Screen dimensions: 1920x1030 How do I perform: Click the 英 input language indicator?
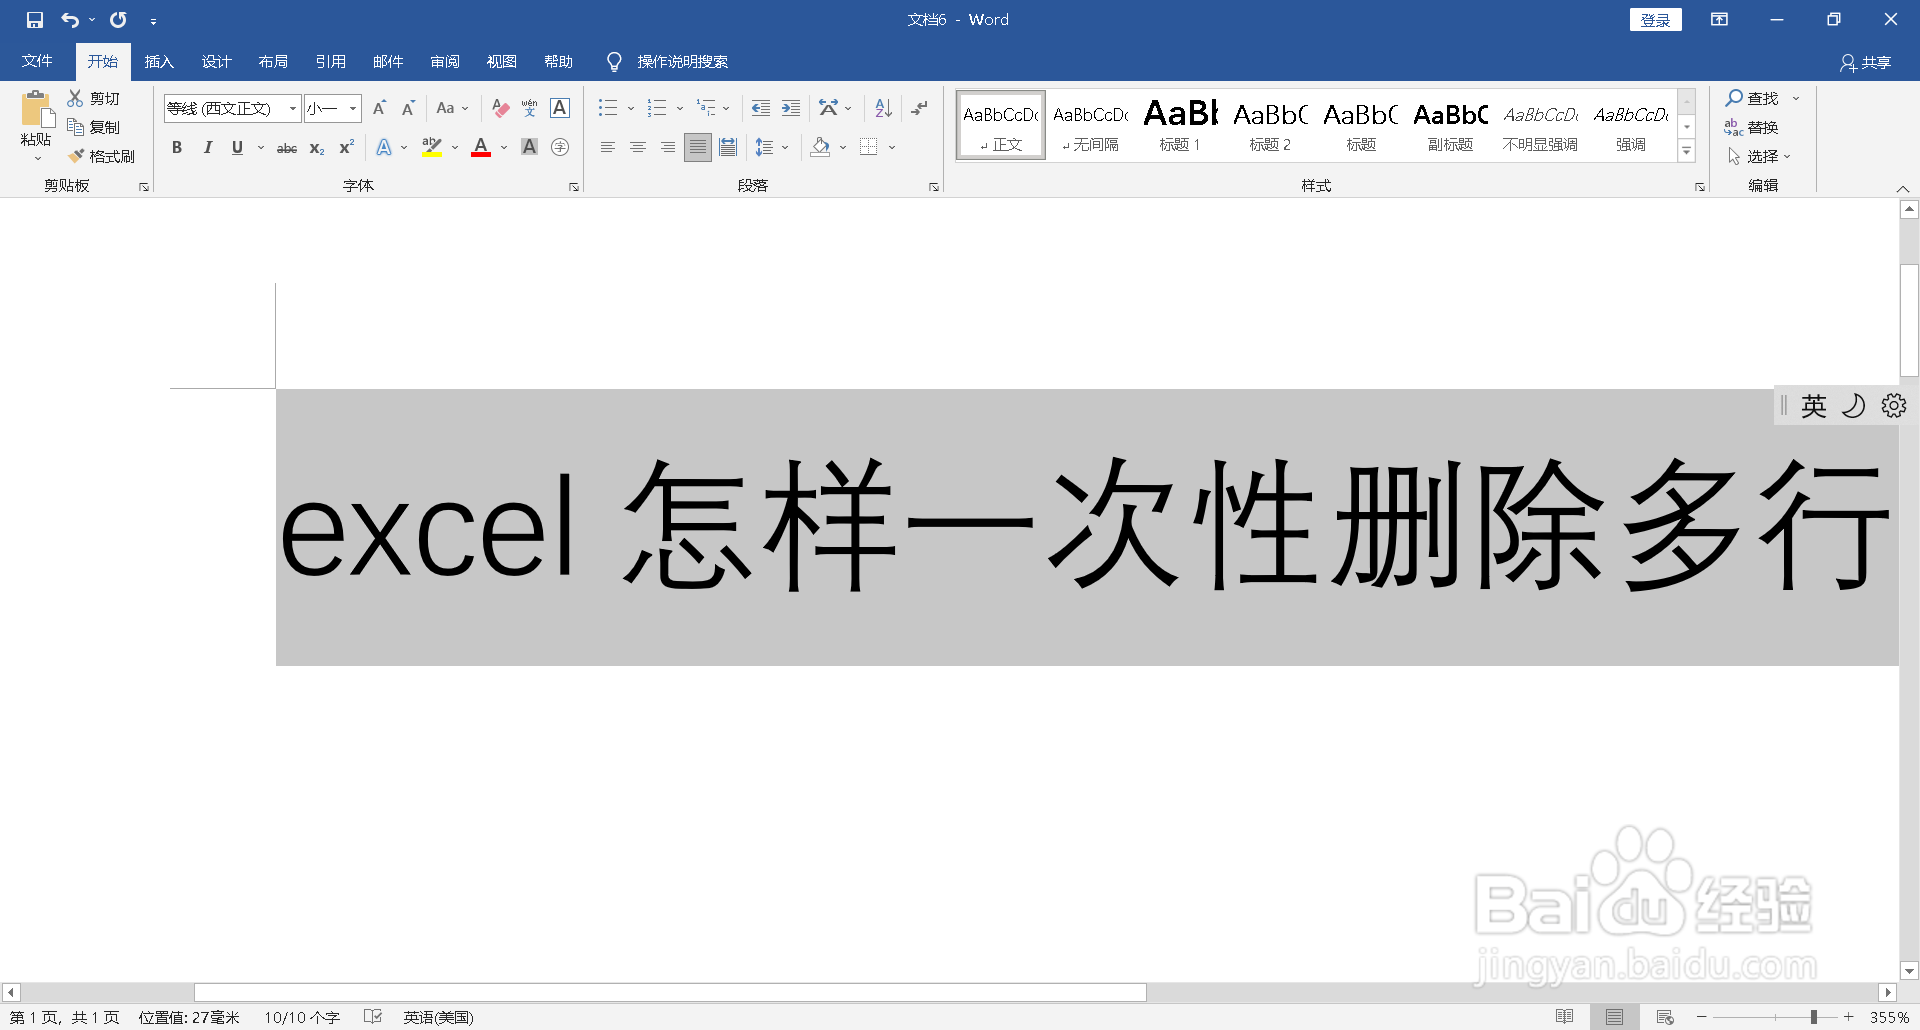[1813, 405]
